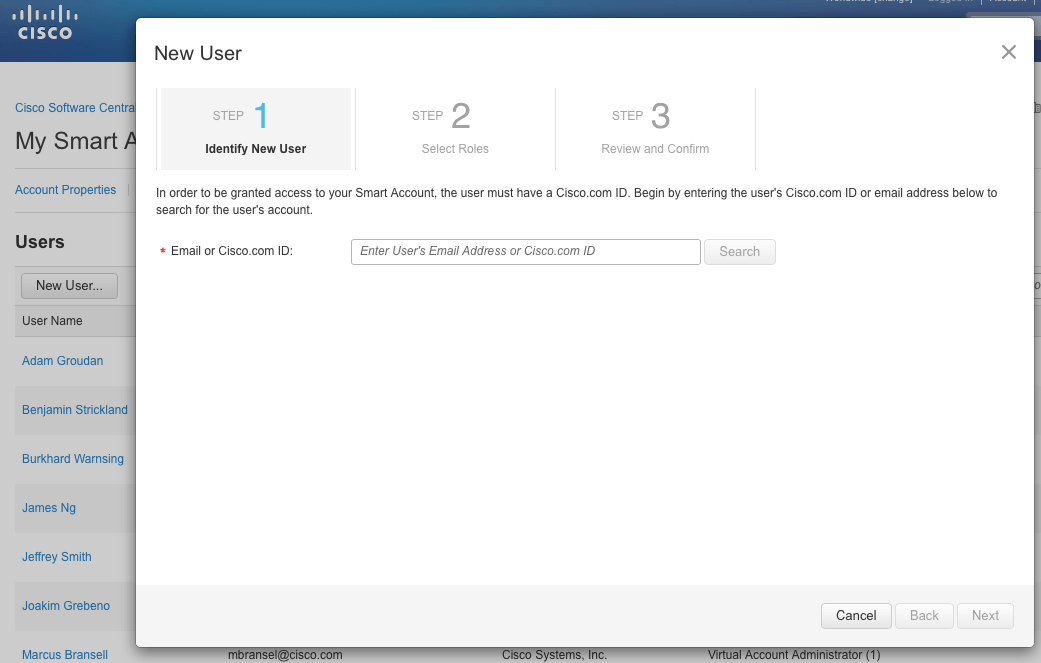Click the User Name column header
The image size is (1041, 663).
tap(51, 320)
